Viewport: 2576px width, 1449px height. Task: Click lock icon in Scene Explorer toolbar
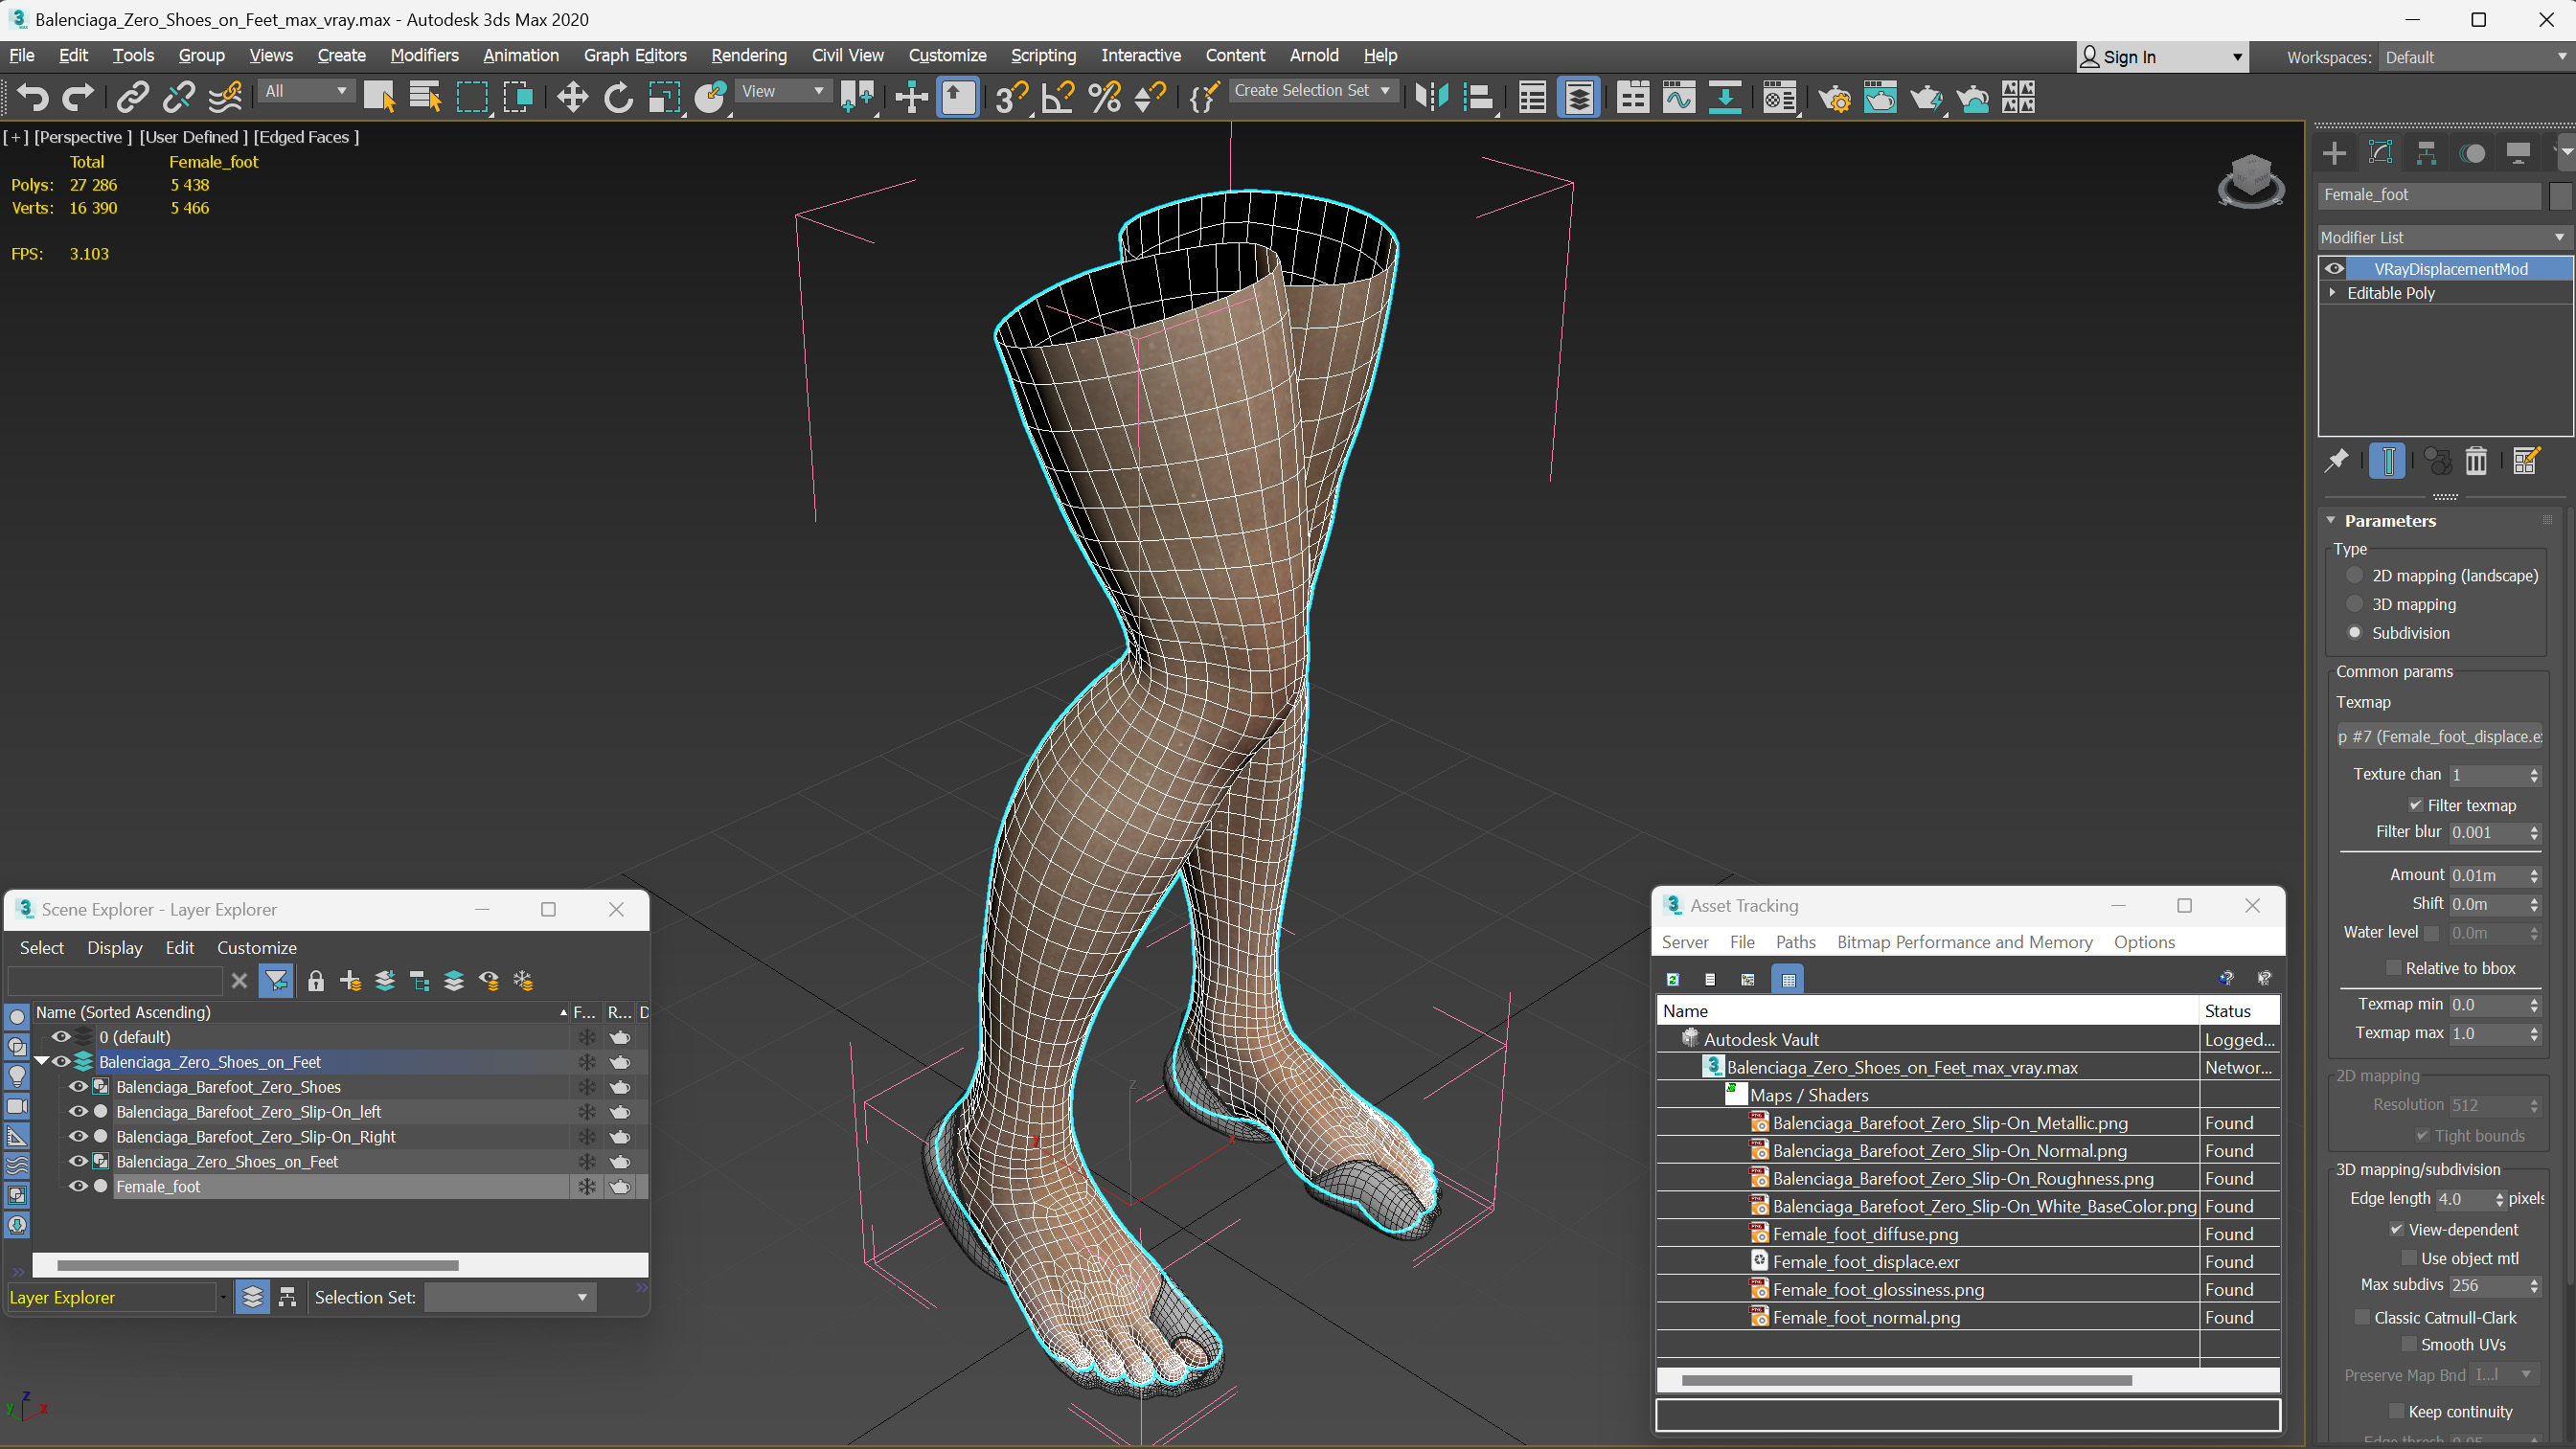(315, 981)
